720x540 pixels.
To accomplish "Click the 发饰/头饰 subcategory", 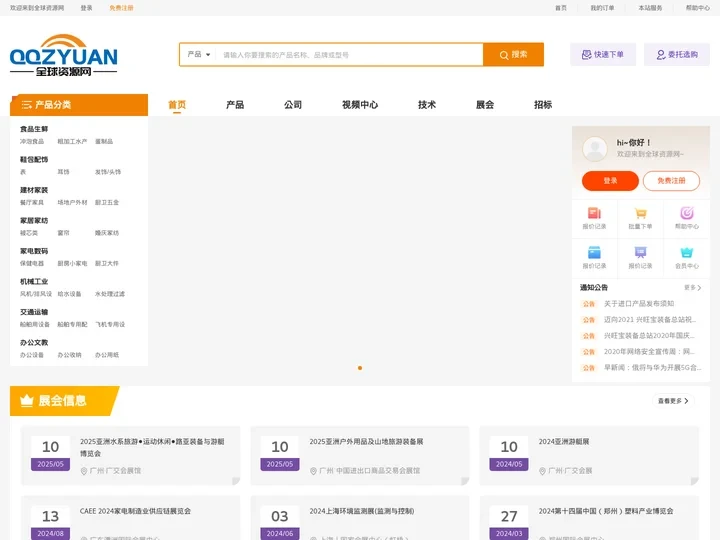I will coord(108,172).
